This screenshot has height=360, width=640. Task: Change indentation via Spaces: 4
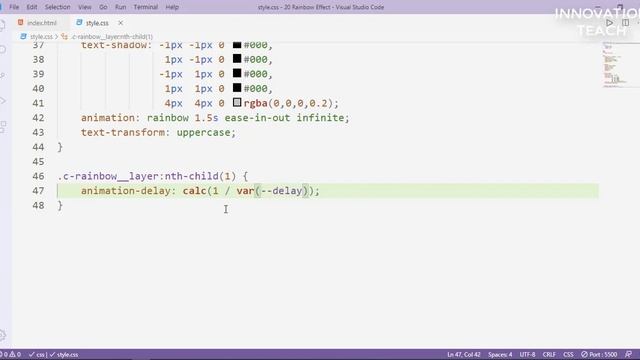[x=500, y=354]
